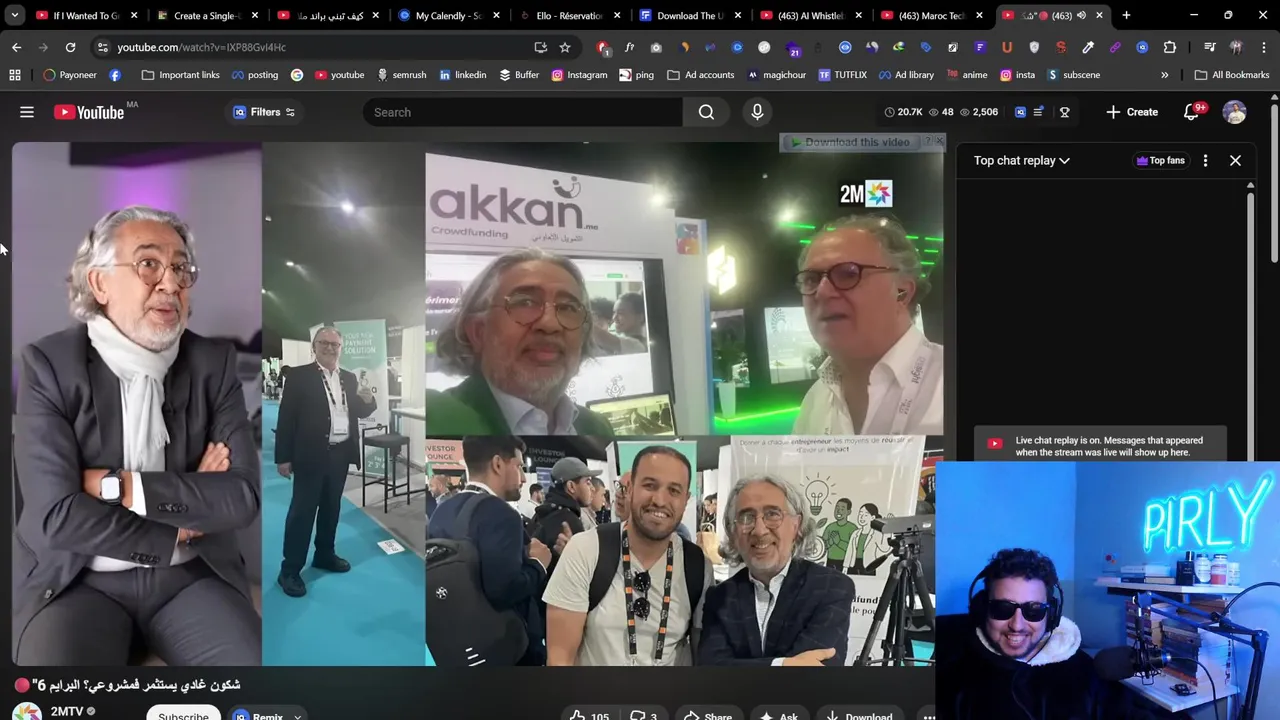Open the list icon beside video stats
The width and height of the screenshot is (1280, 720).
click(x=1038, y=112)
